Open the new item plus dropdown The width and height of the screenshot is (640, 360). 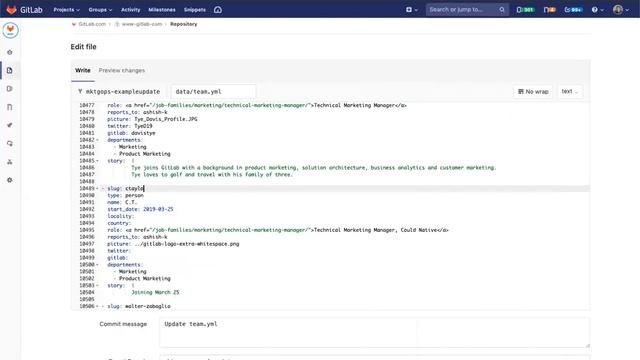tap(411, 9)
